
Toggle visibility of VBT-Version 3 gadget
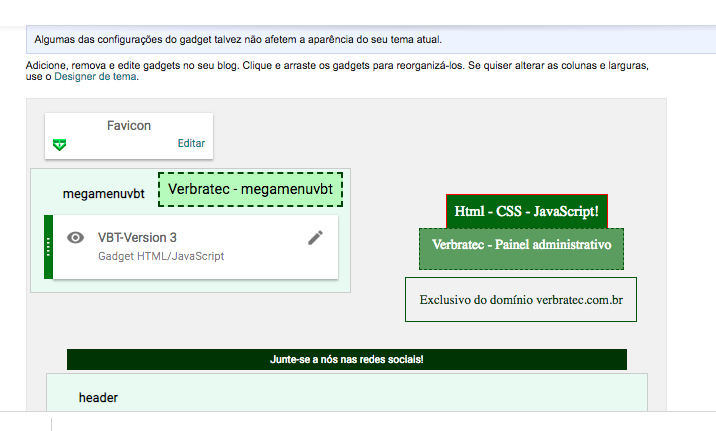click(x=75, y=238)
